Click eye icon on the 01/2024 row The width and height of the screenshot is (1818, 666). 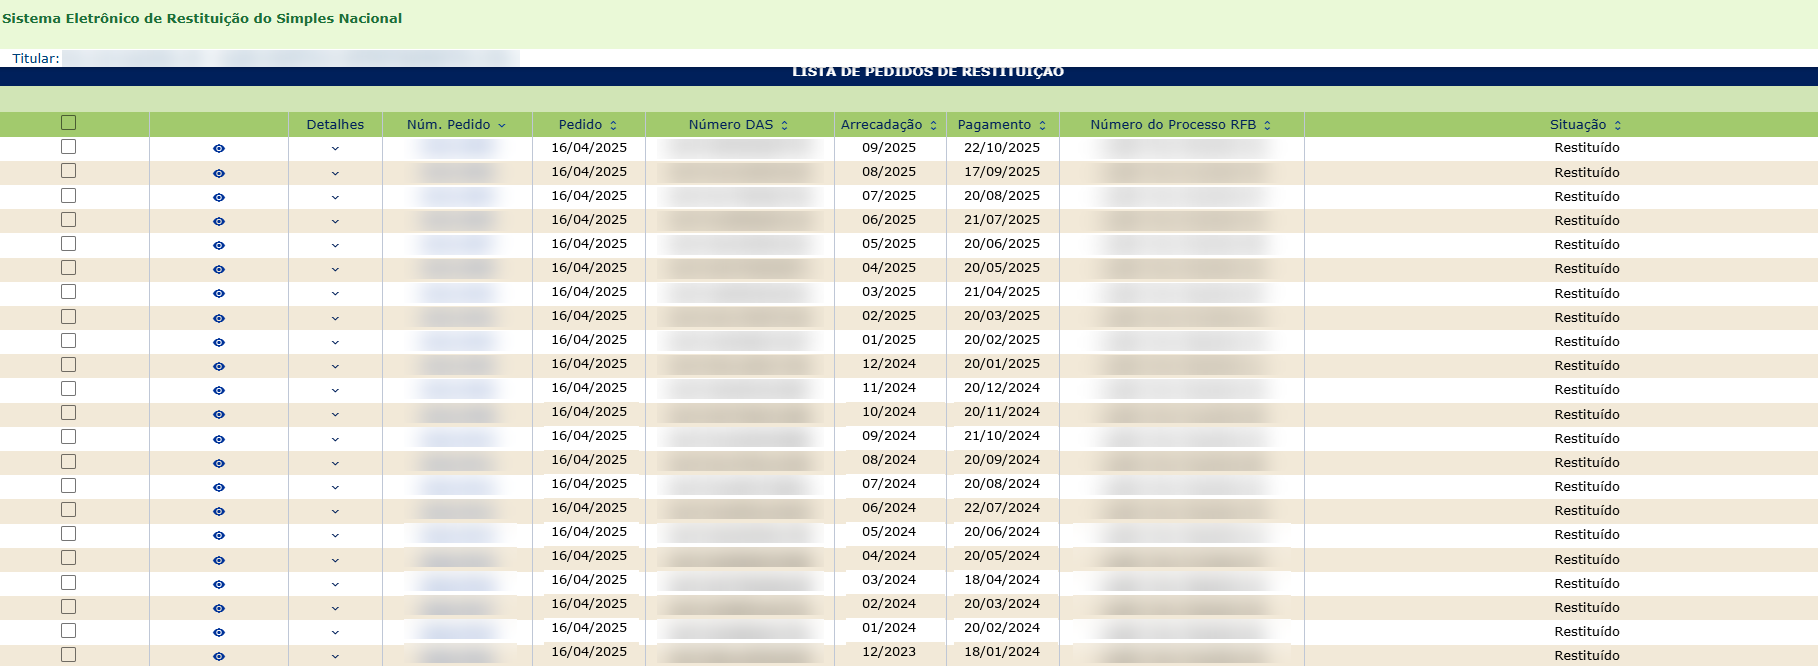point(219,632)
